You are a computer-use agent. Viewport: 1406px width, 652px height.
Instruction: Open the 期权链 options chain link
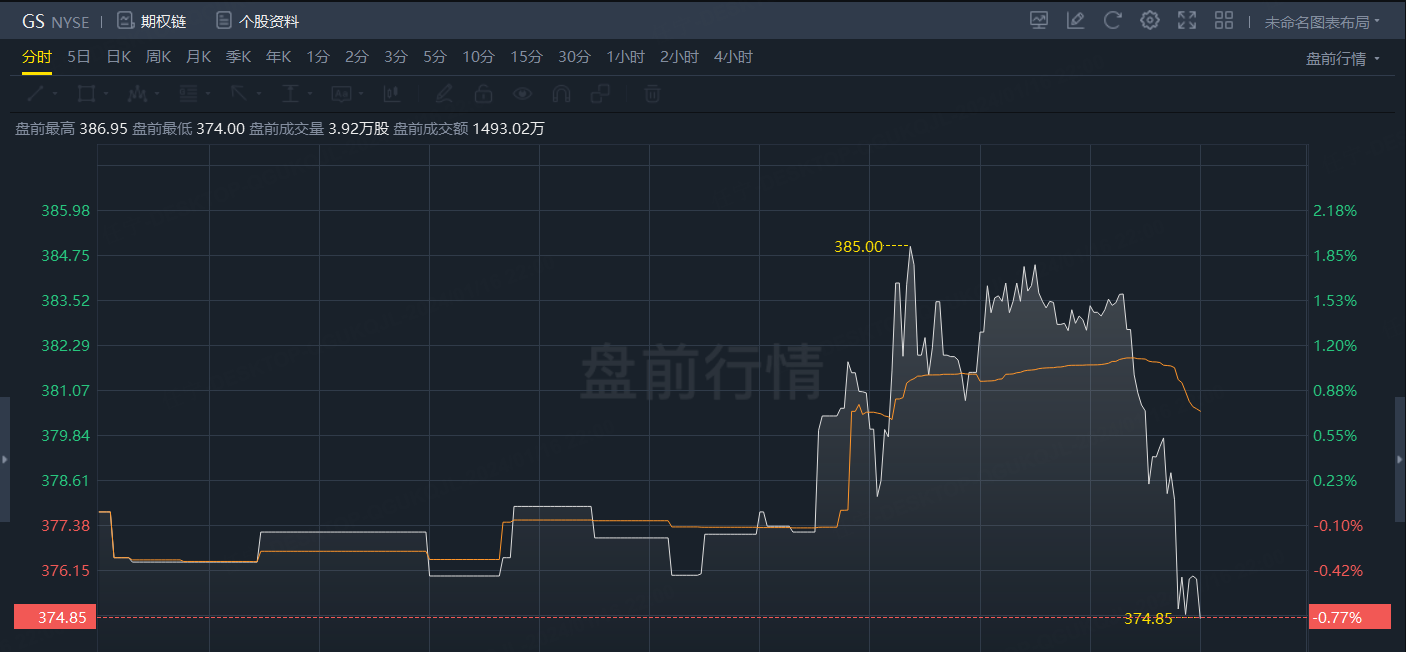coord(164,21)
